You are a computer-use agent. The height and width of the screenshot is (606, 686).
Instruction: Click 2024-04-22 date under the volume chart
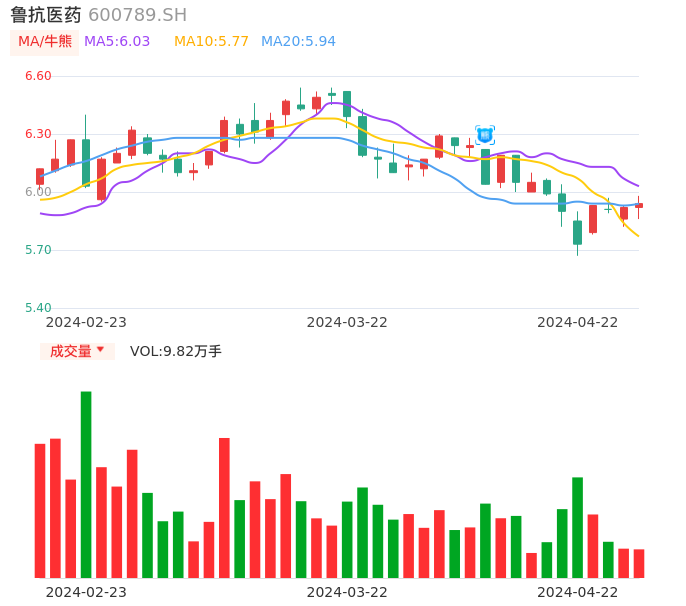click(578, 592)
